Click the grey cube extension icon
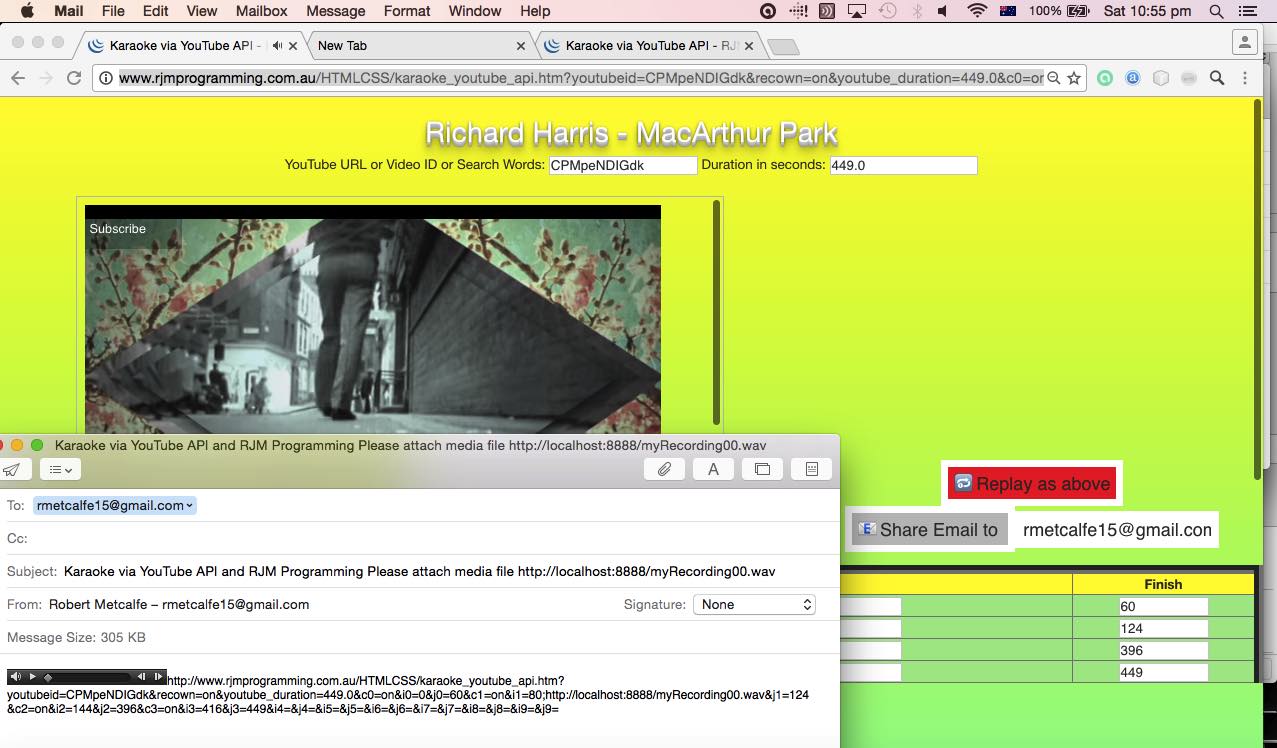Image resolution: width=1277 pixels, height=748 pixels. pyautogui.click(x=1161, y=77)
